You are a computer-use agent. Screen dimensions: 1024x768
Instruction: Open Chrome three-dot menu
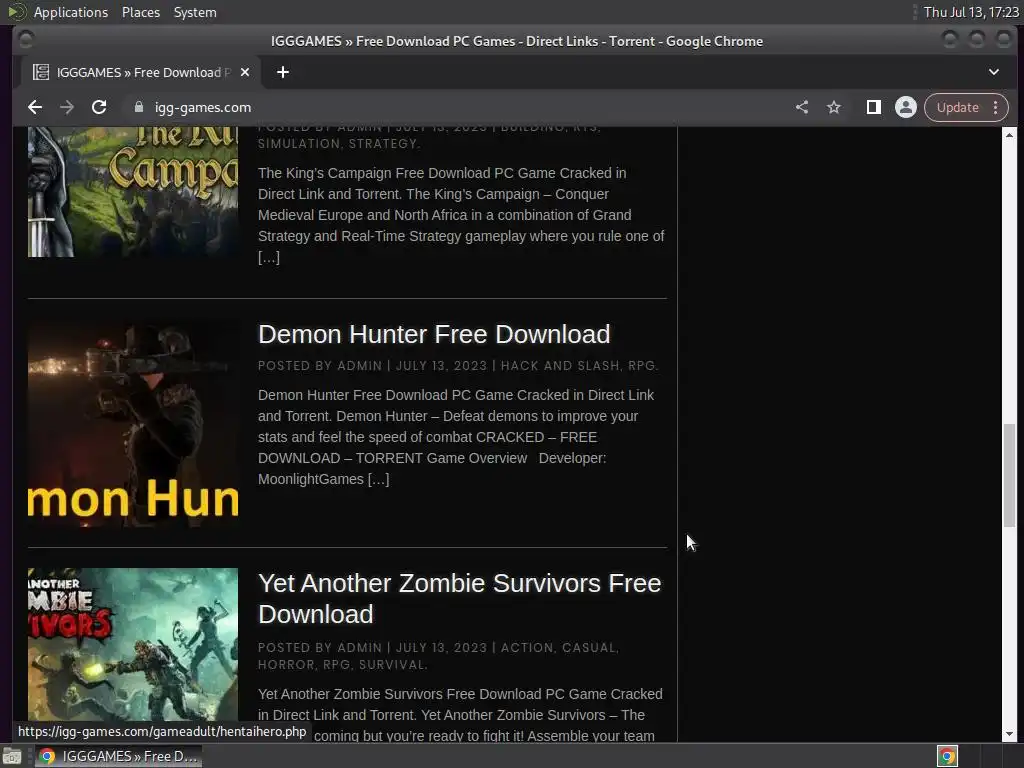pyautogui.click(x=995, y=107)
